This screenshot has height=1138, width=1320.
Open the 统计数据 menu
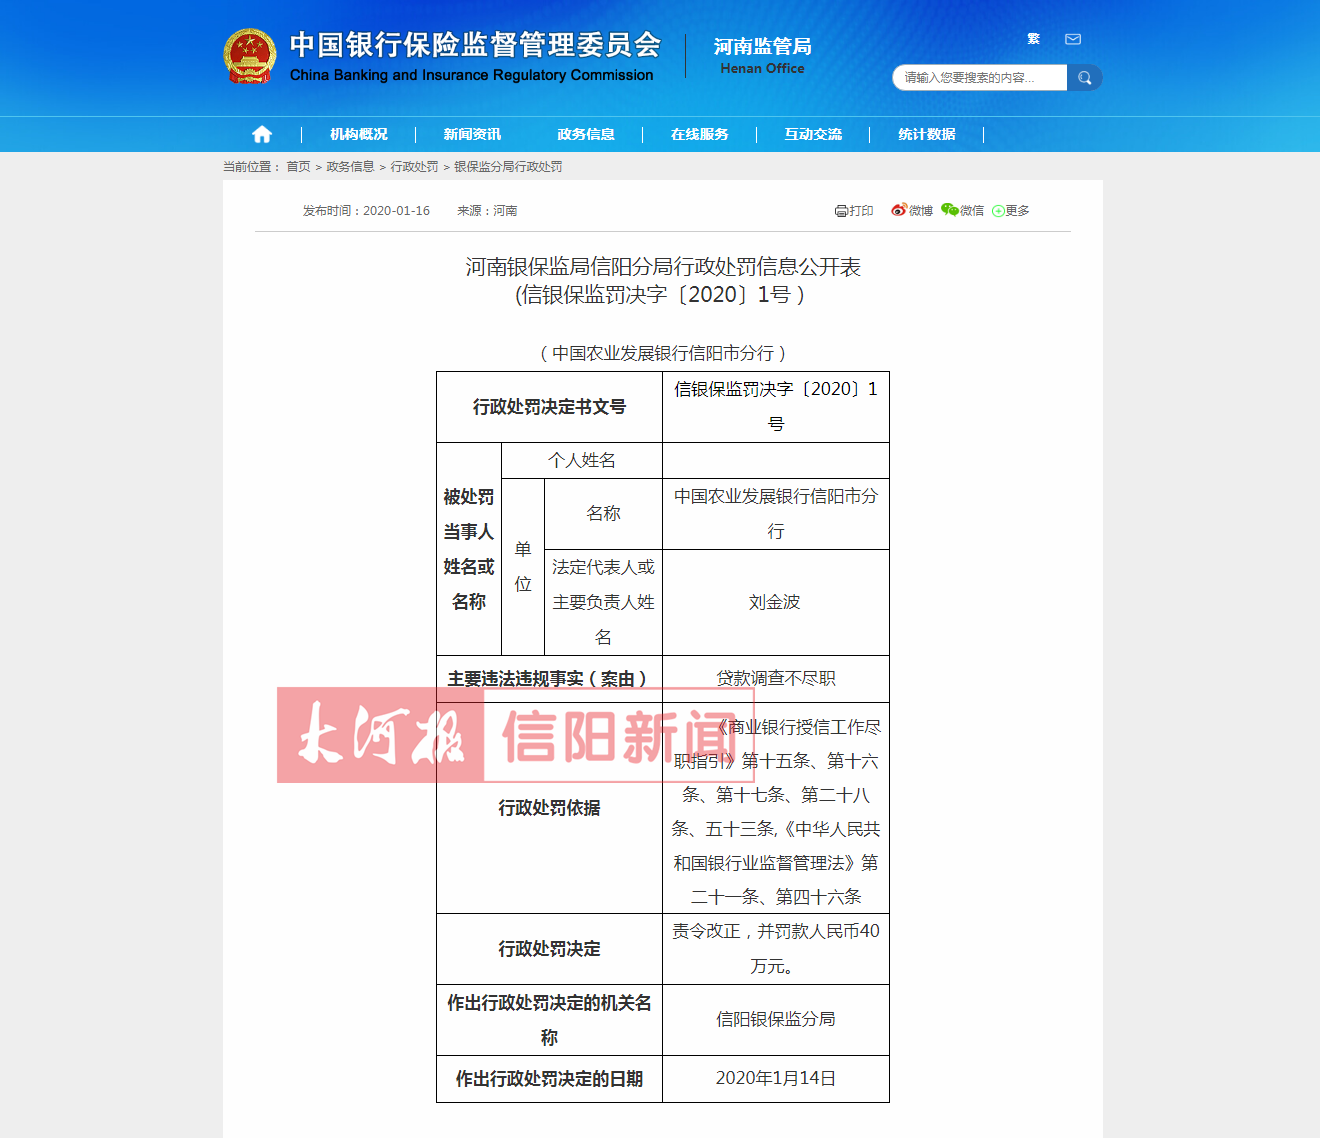(927, 134)
